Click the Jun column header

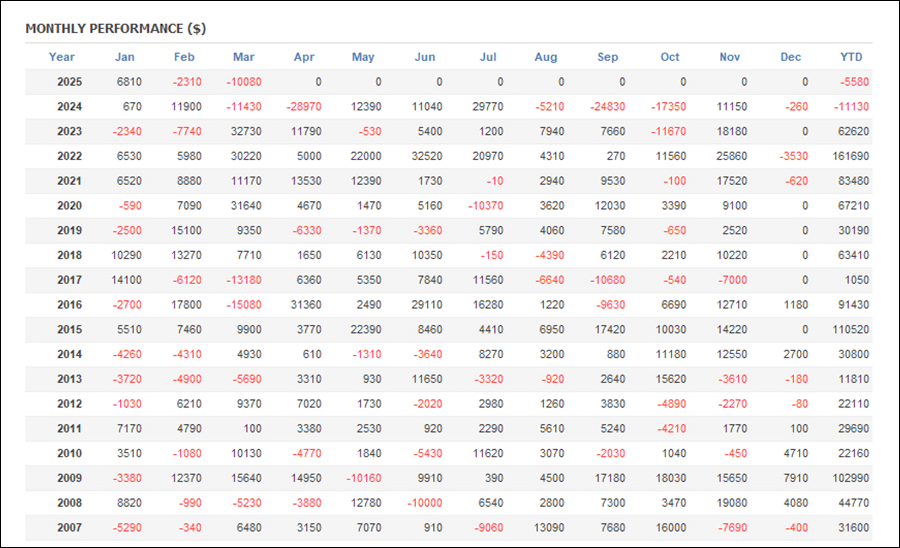point(425,57)
